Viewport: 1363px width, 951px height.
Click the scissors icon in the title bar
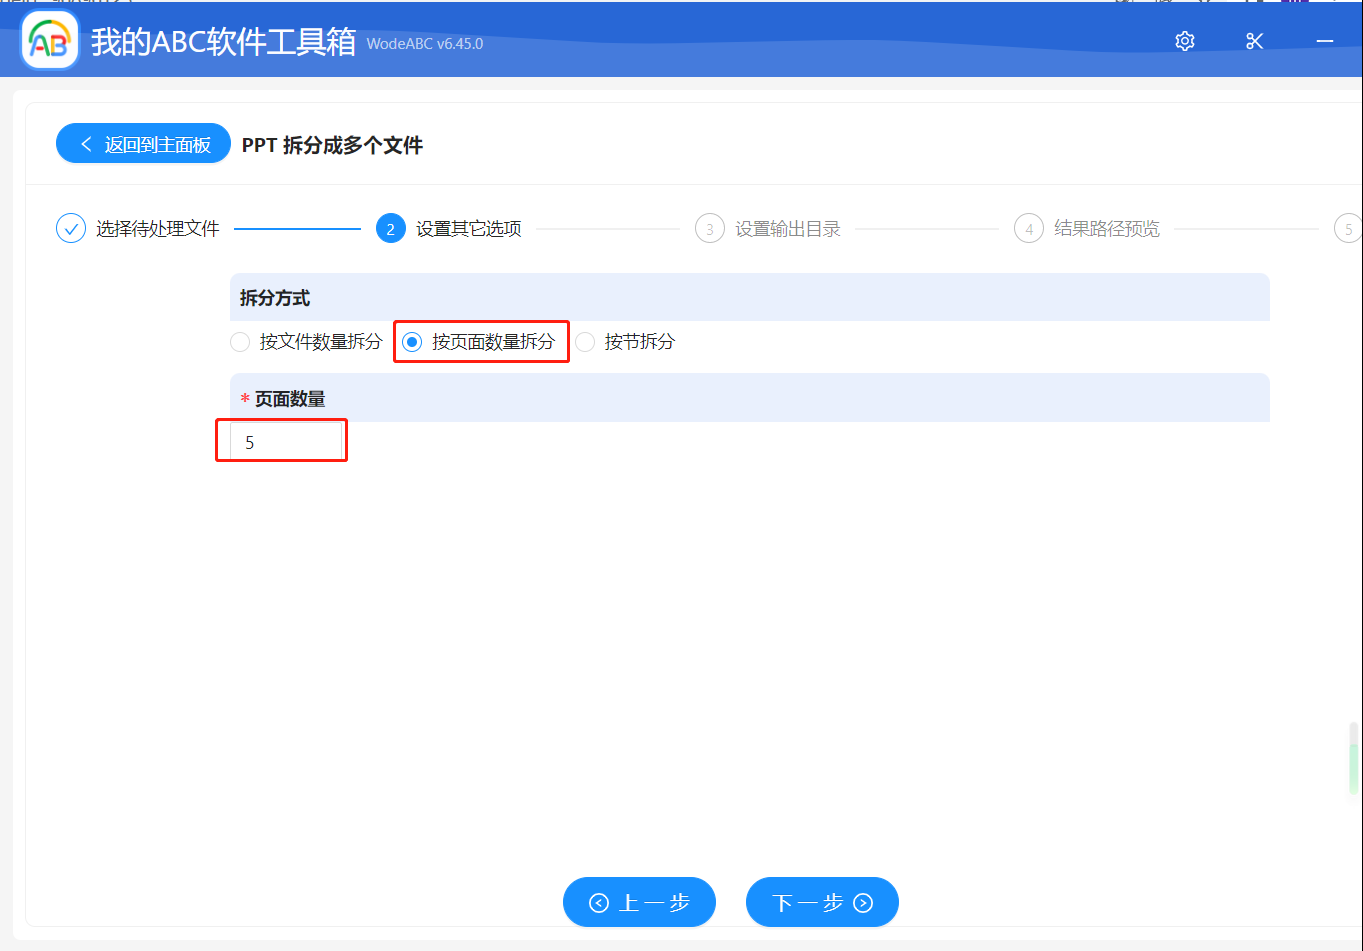(x=1254, y=41)
